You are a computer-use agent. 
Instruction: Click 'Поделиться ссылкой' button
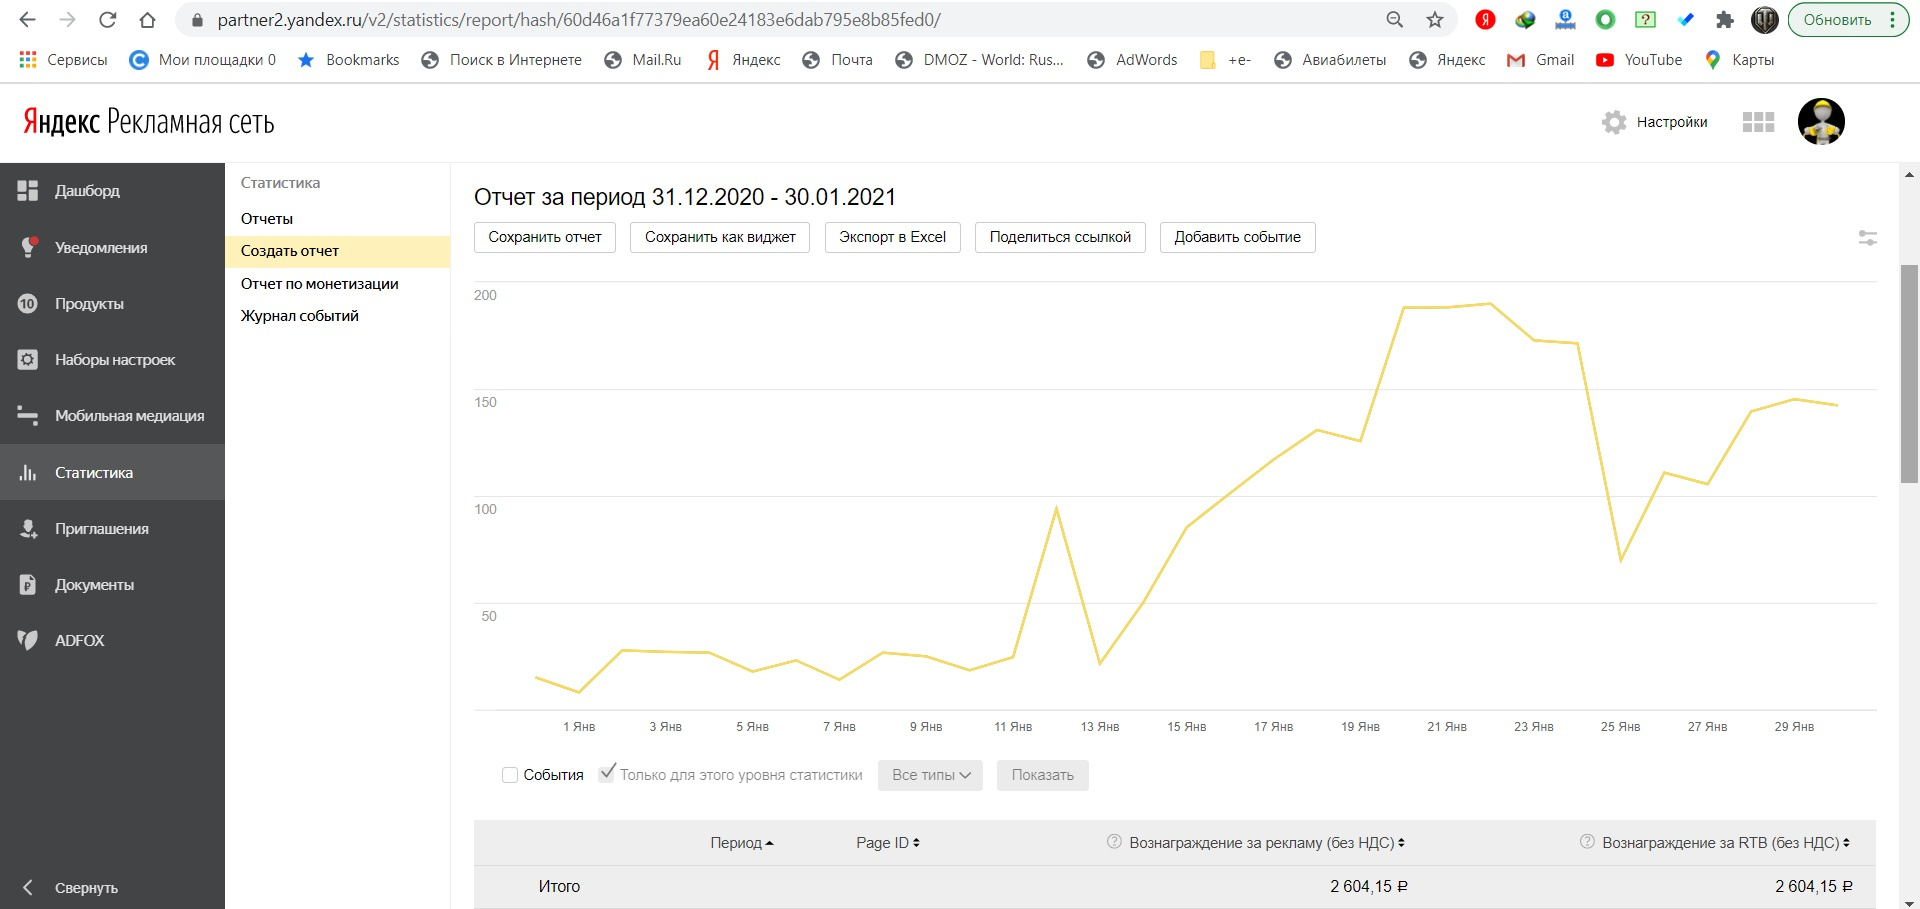(1060, 237)
